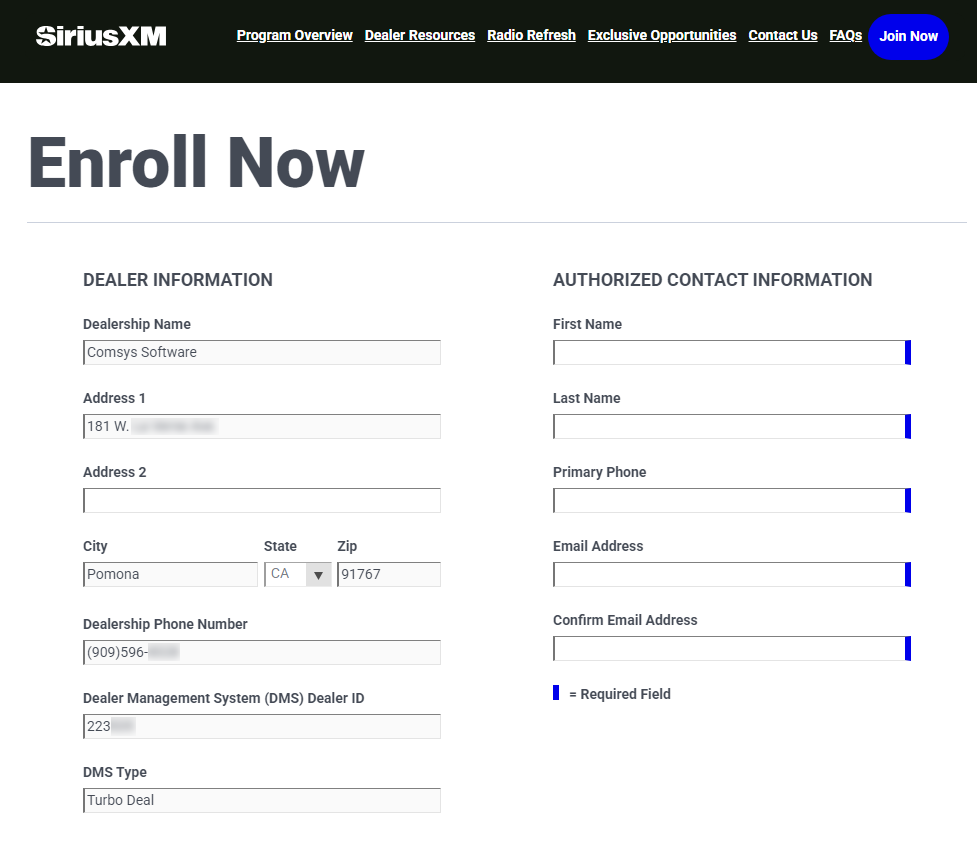977x851 pixels.
Task: Click the 'Dealer Management System (DMS) Dealer ID' label
Action: click(224, 698)
